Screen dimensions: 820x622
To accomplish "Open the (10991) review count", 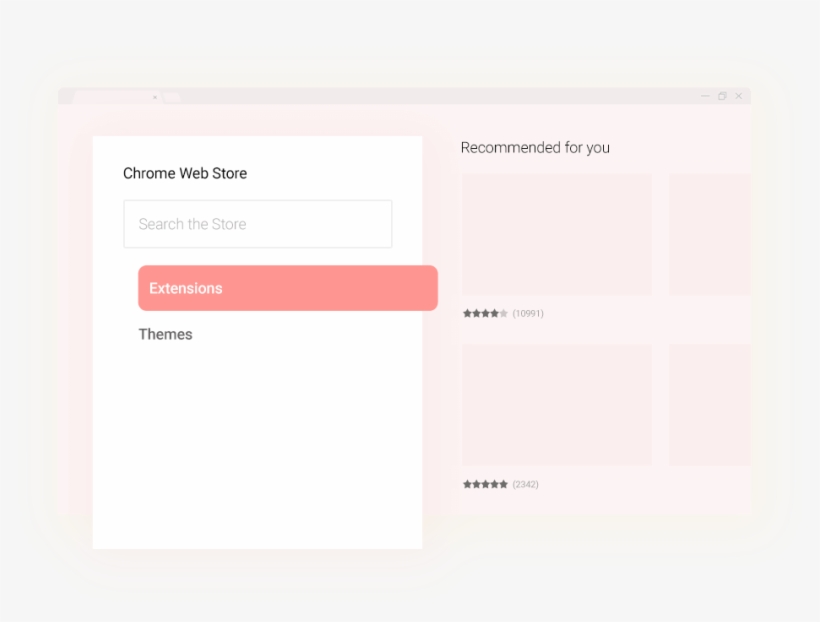I will click(527, 313).
